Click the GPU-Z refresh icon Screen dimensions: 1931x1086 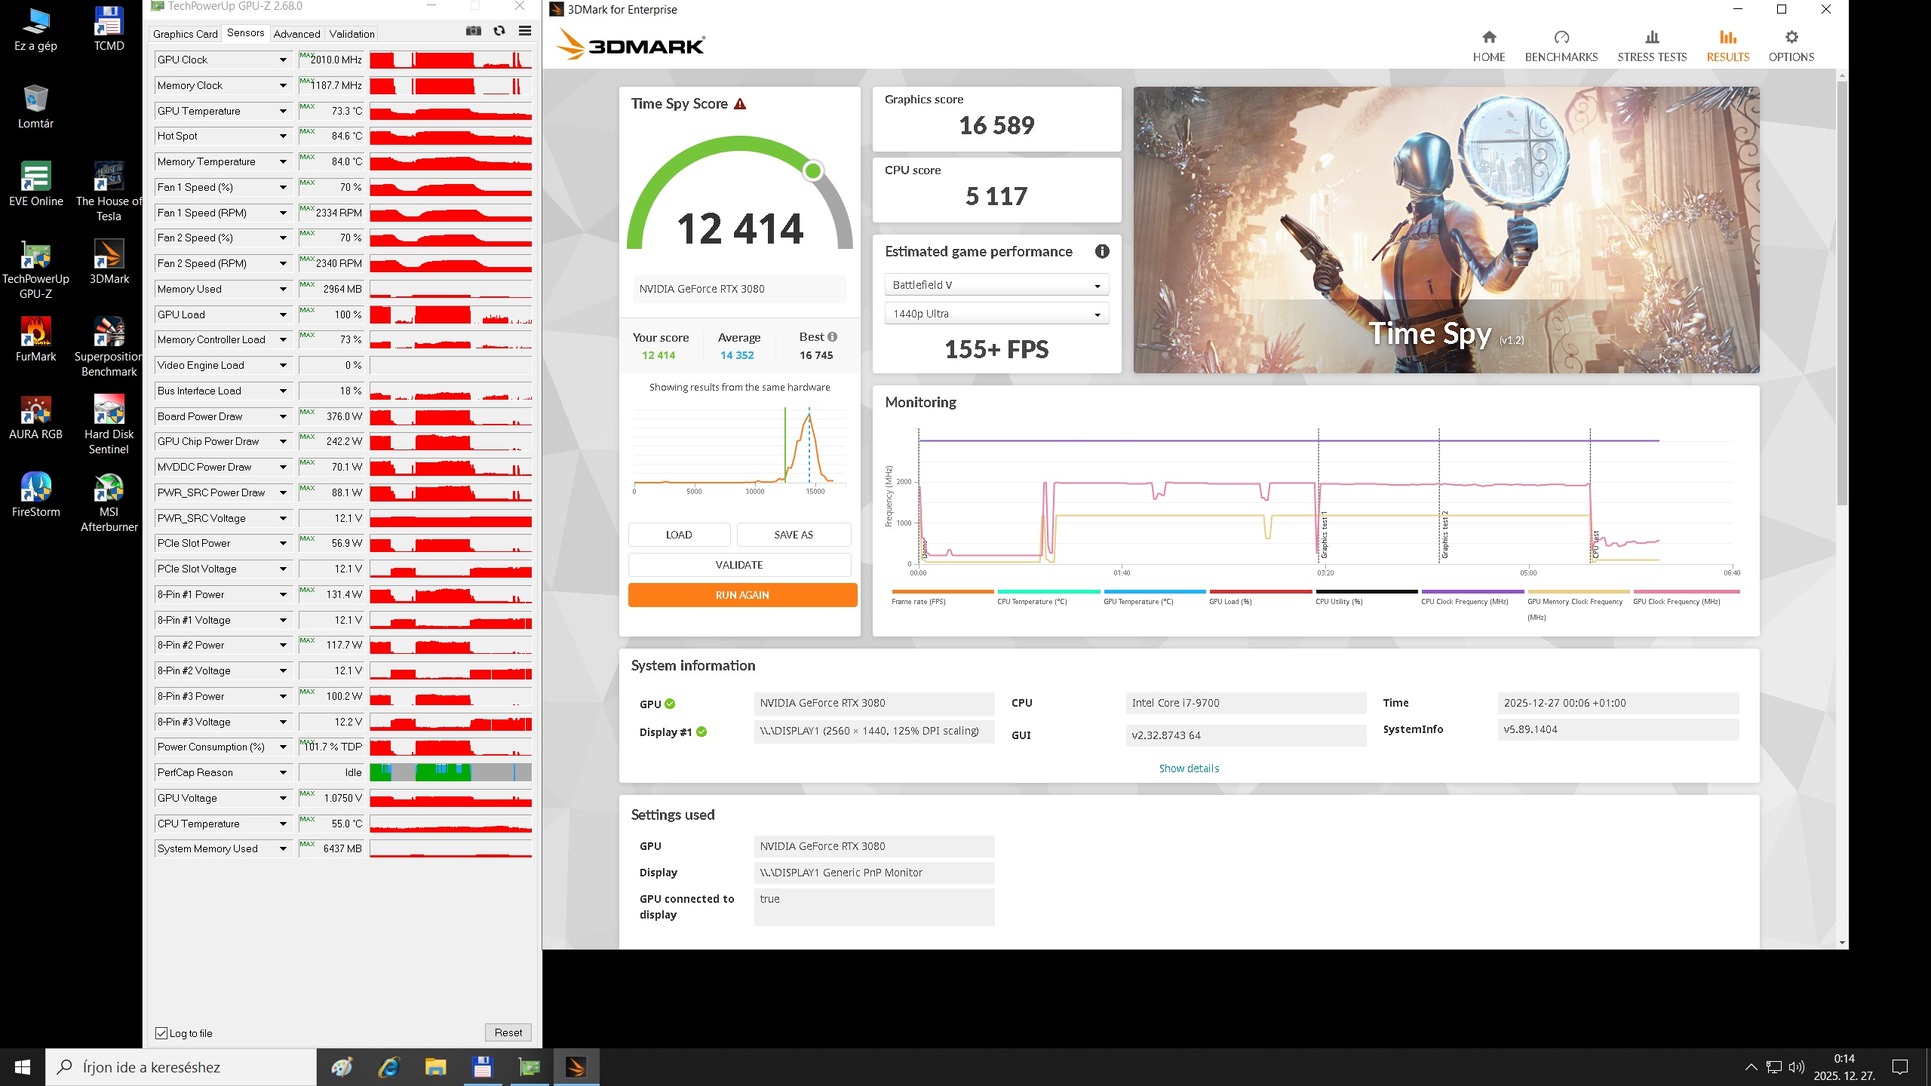(x=499, y=31)
